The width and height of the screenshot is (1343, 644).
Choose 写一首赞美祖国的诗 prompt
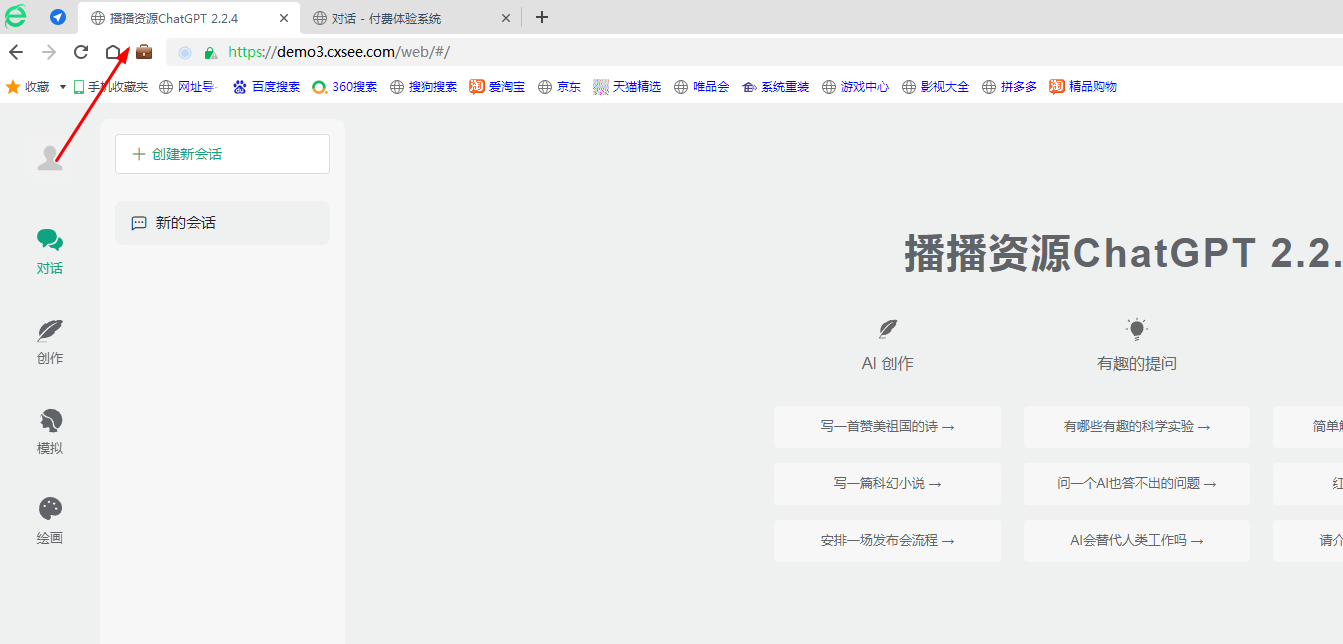[887, 427]
